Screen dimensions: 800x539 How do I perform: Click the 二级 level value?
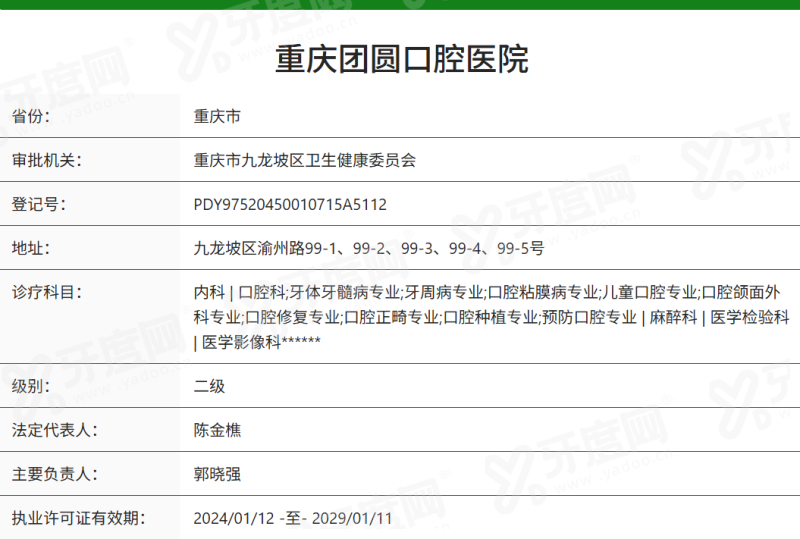(209, 386)
